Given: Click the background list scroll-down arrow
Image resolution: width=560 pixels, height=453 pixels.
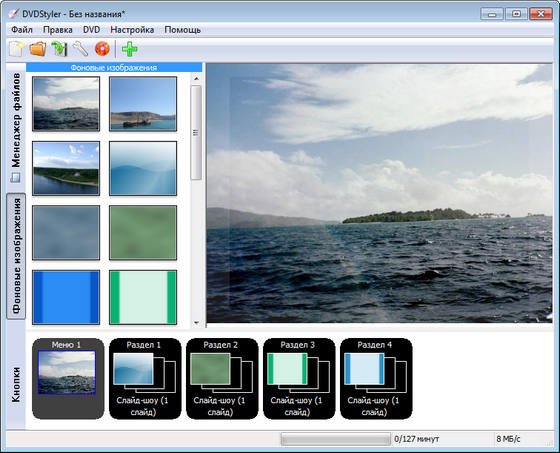Looking at the screenshot, I should (x=196, y=323).
